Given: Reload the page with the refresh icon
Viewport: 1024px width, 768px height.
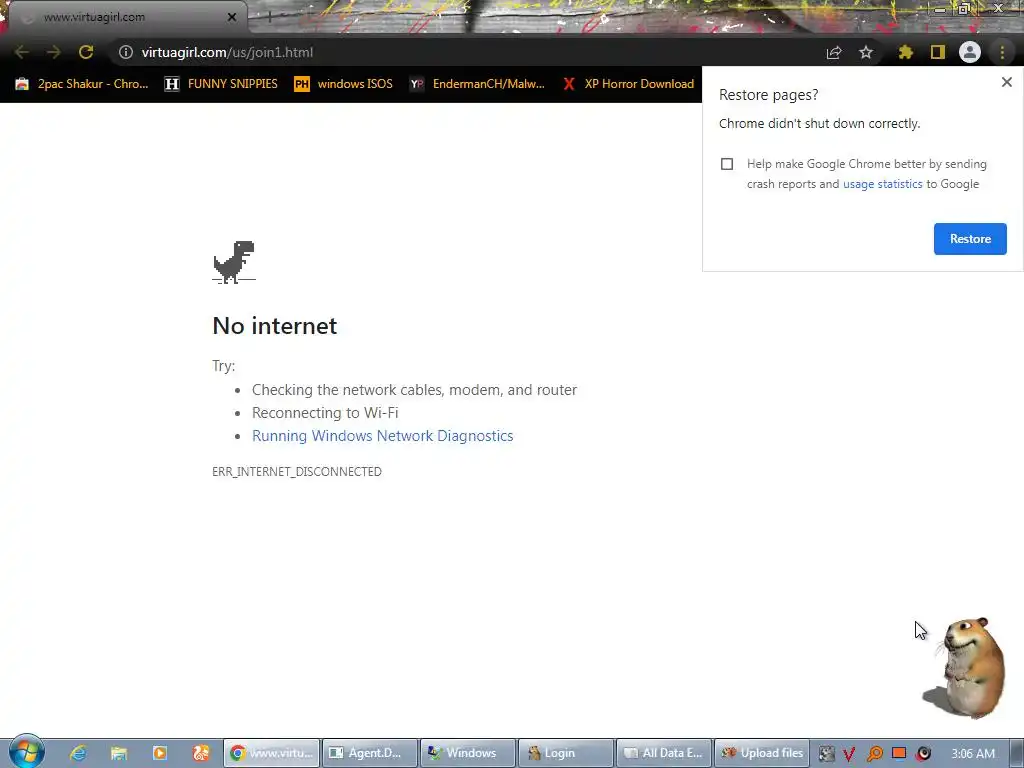Looking at the screenshot, I should (x=86, y=52).
